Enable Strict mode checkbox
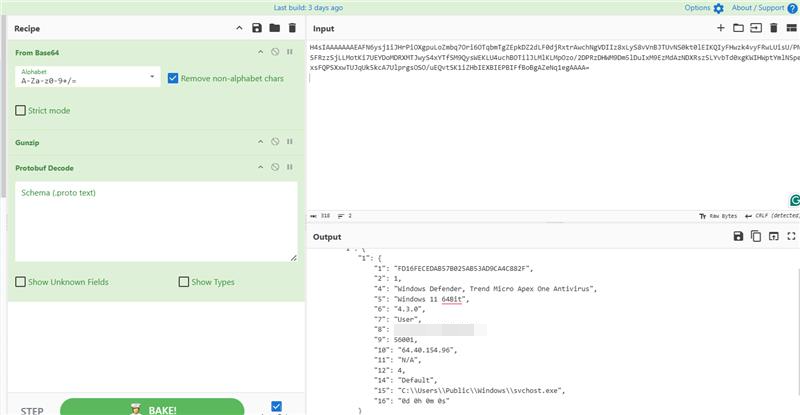This screenshot has width=800, height=415. (21, 110)
